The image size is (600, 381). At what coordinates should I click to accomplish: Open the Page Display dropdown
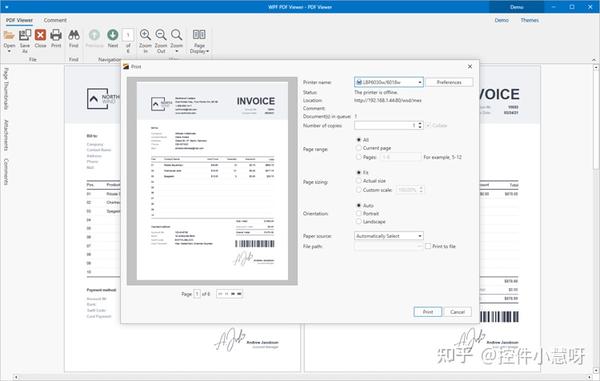tap(199, 41)
